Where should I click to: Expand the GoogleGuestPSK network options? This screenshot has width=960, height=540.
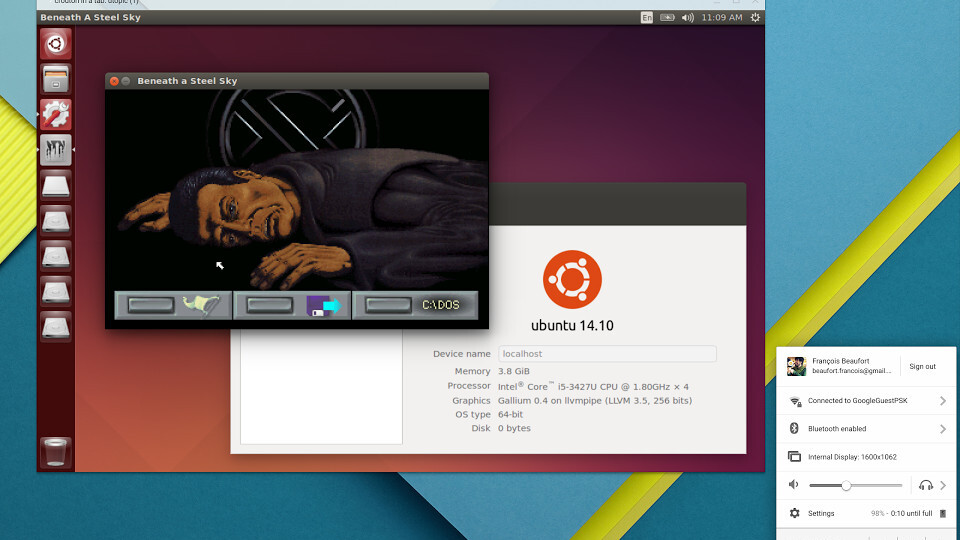[x=942, y=401]
